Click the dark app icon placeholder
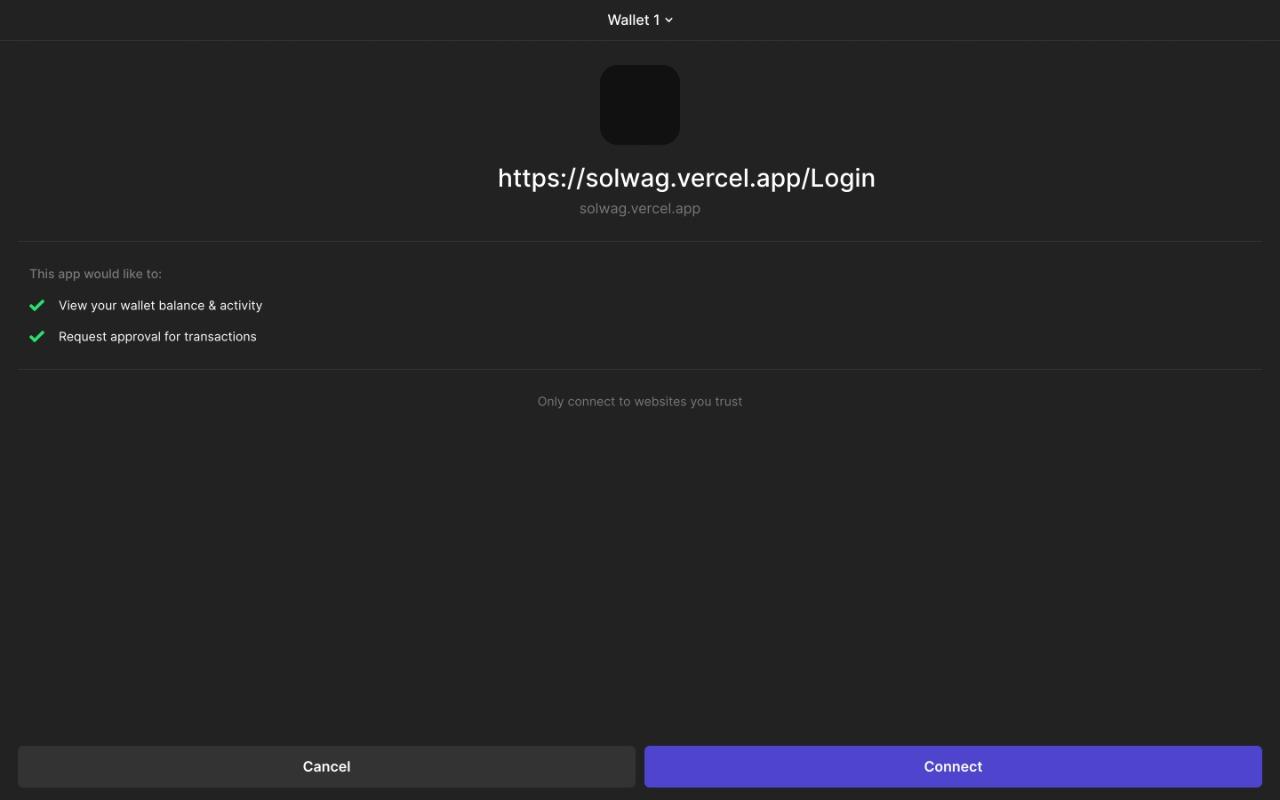This screenshot has width=1280, height=800. (x=640, y=105)
